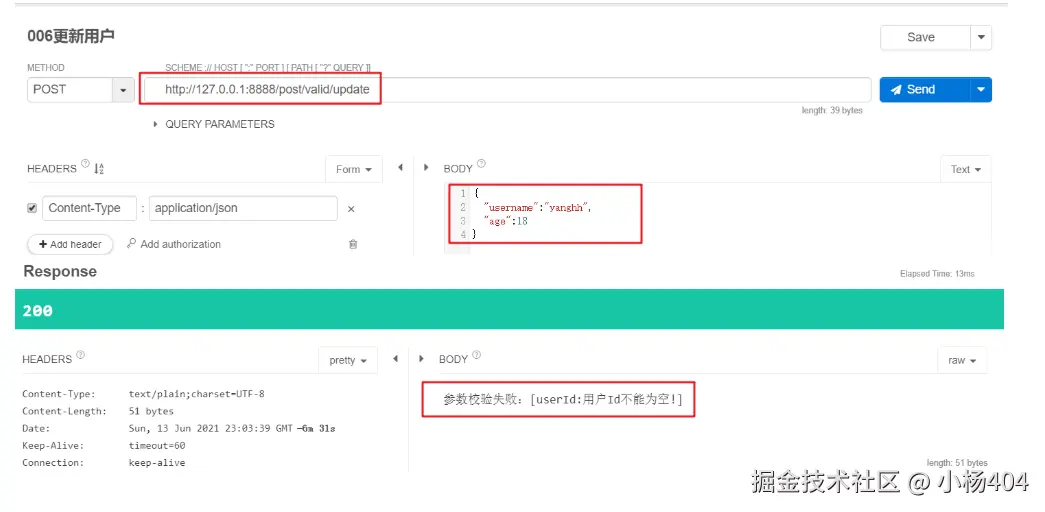This screenshot has height=512, width=1045.
Task: Click Add header button
Action: (70, 244)
